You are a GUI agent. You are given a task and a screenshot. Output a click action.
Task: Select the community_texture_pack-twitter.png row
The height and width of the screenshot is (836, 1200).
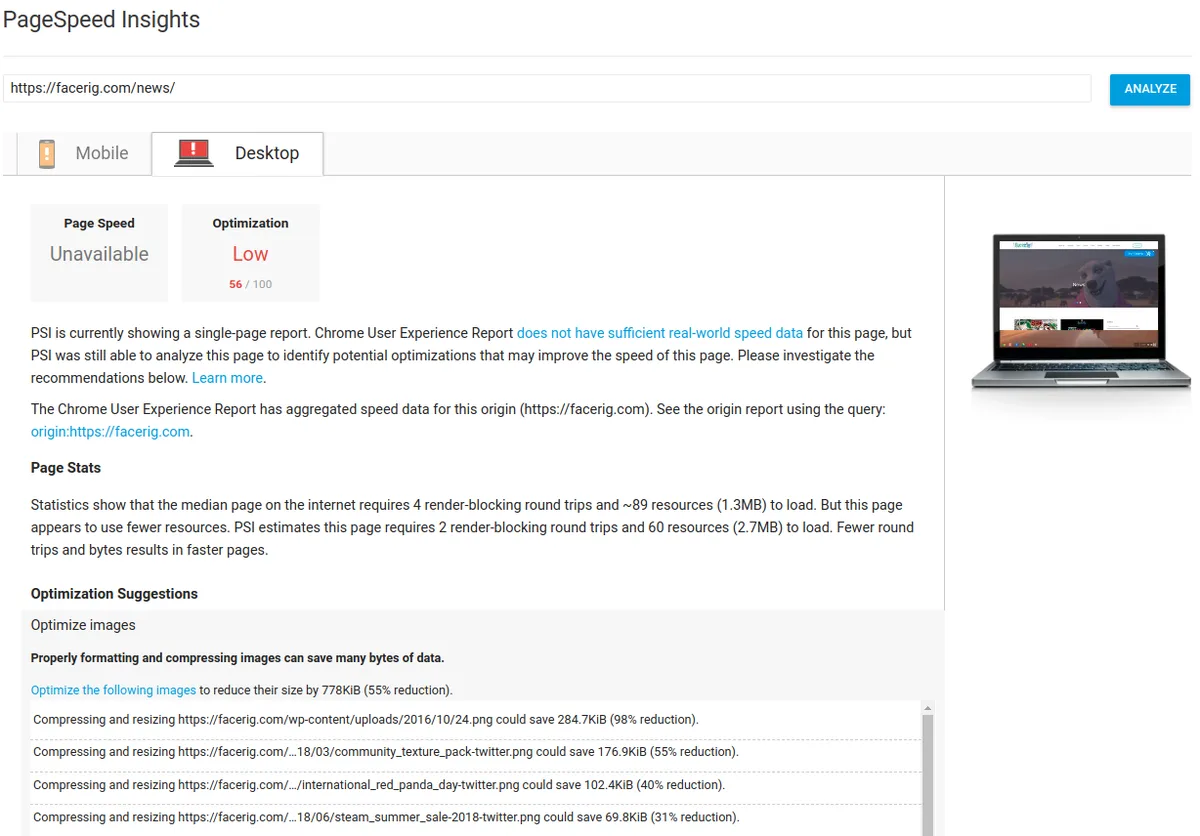coord(476,752)
